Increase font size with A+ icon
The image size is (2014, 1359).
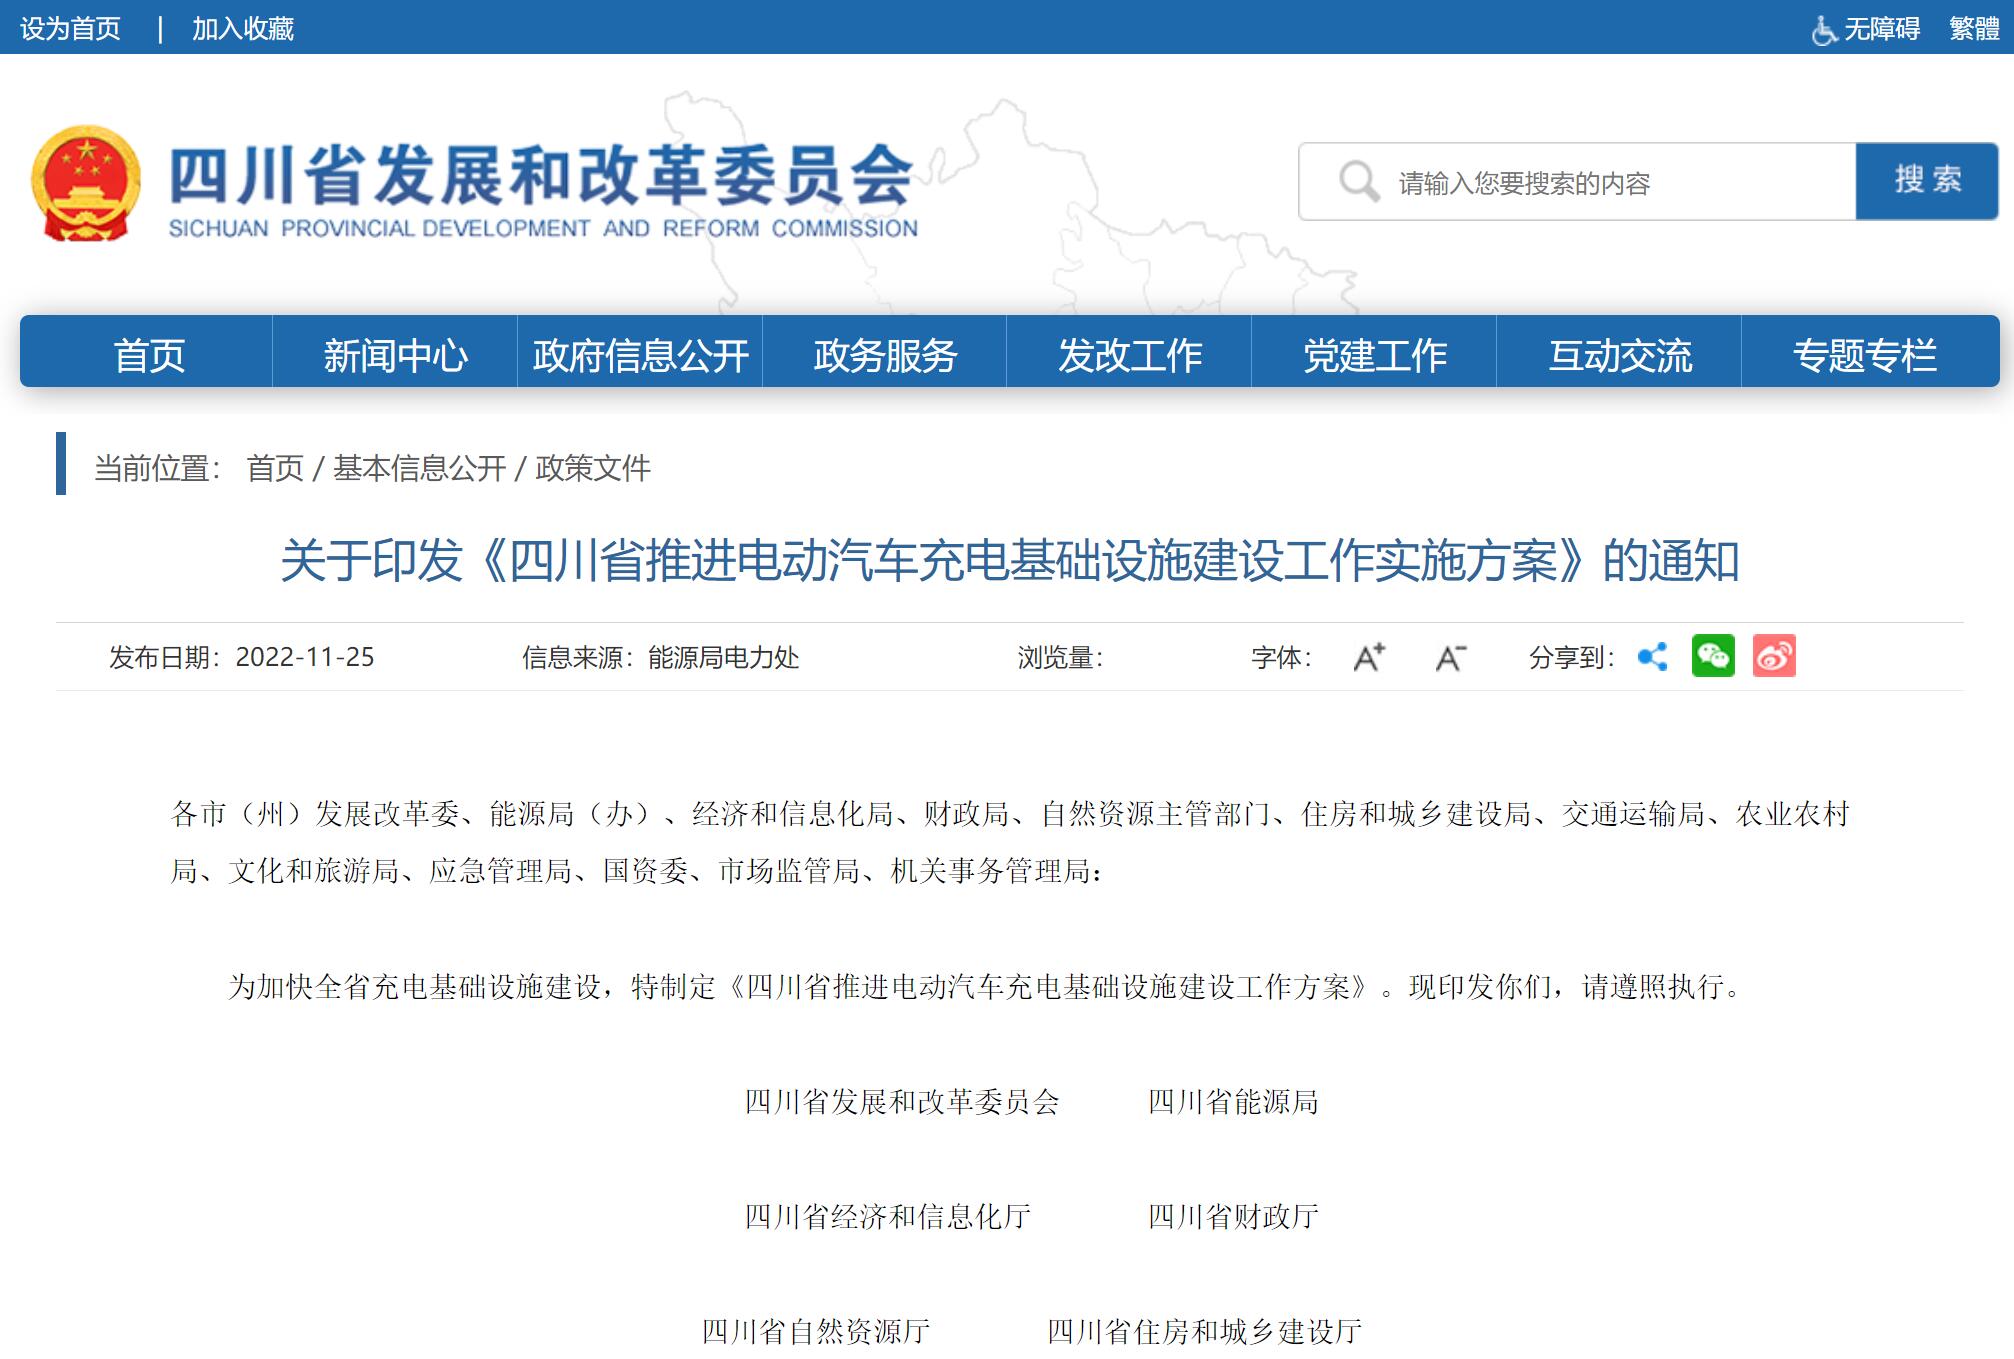[x=1369, y=657]
